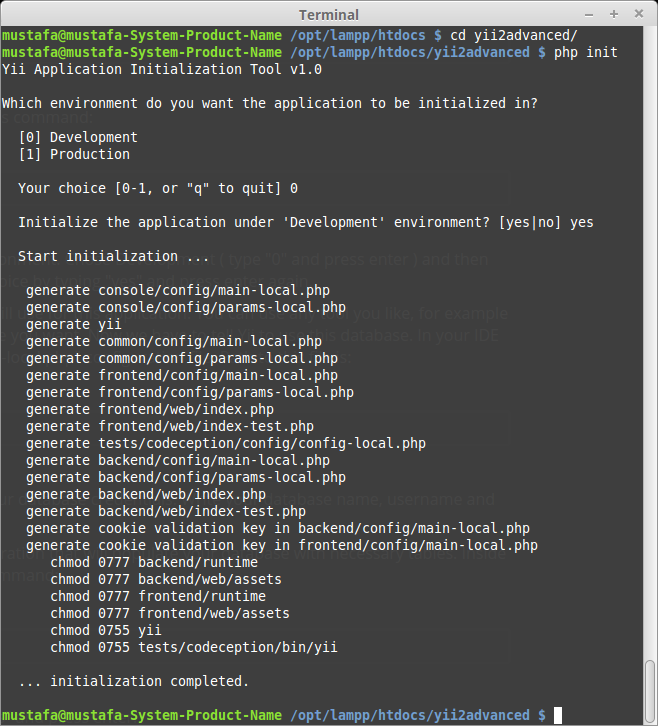Click the 'chmod 0755 yii' line
The image size is (658, 726).
pos(106,630)
